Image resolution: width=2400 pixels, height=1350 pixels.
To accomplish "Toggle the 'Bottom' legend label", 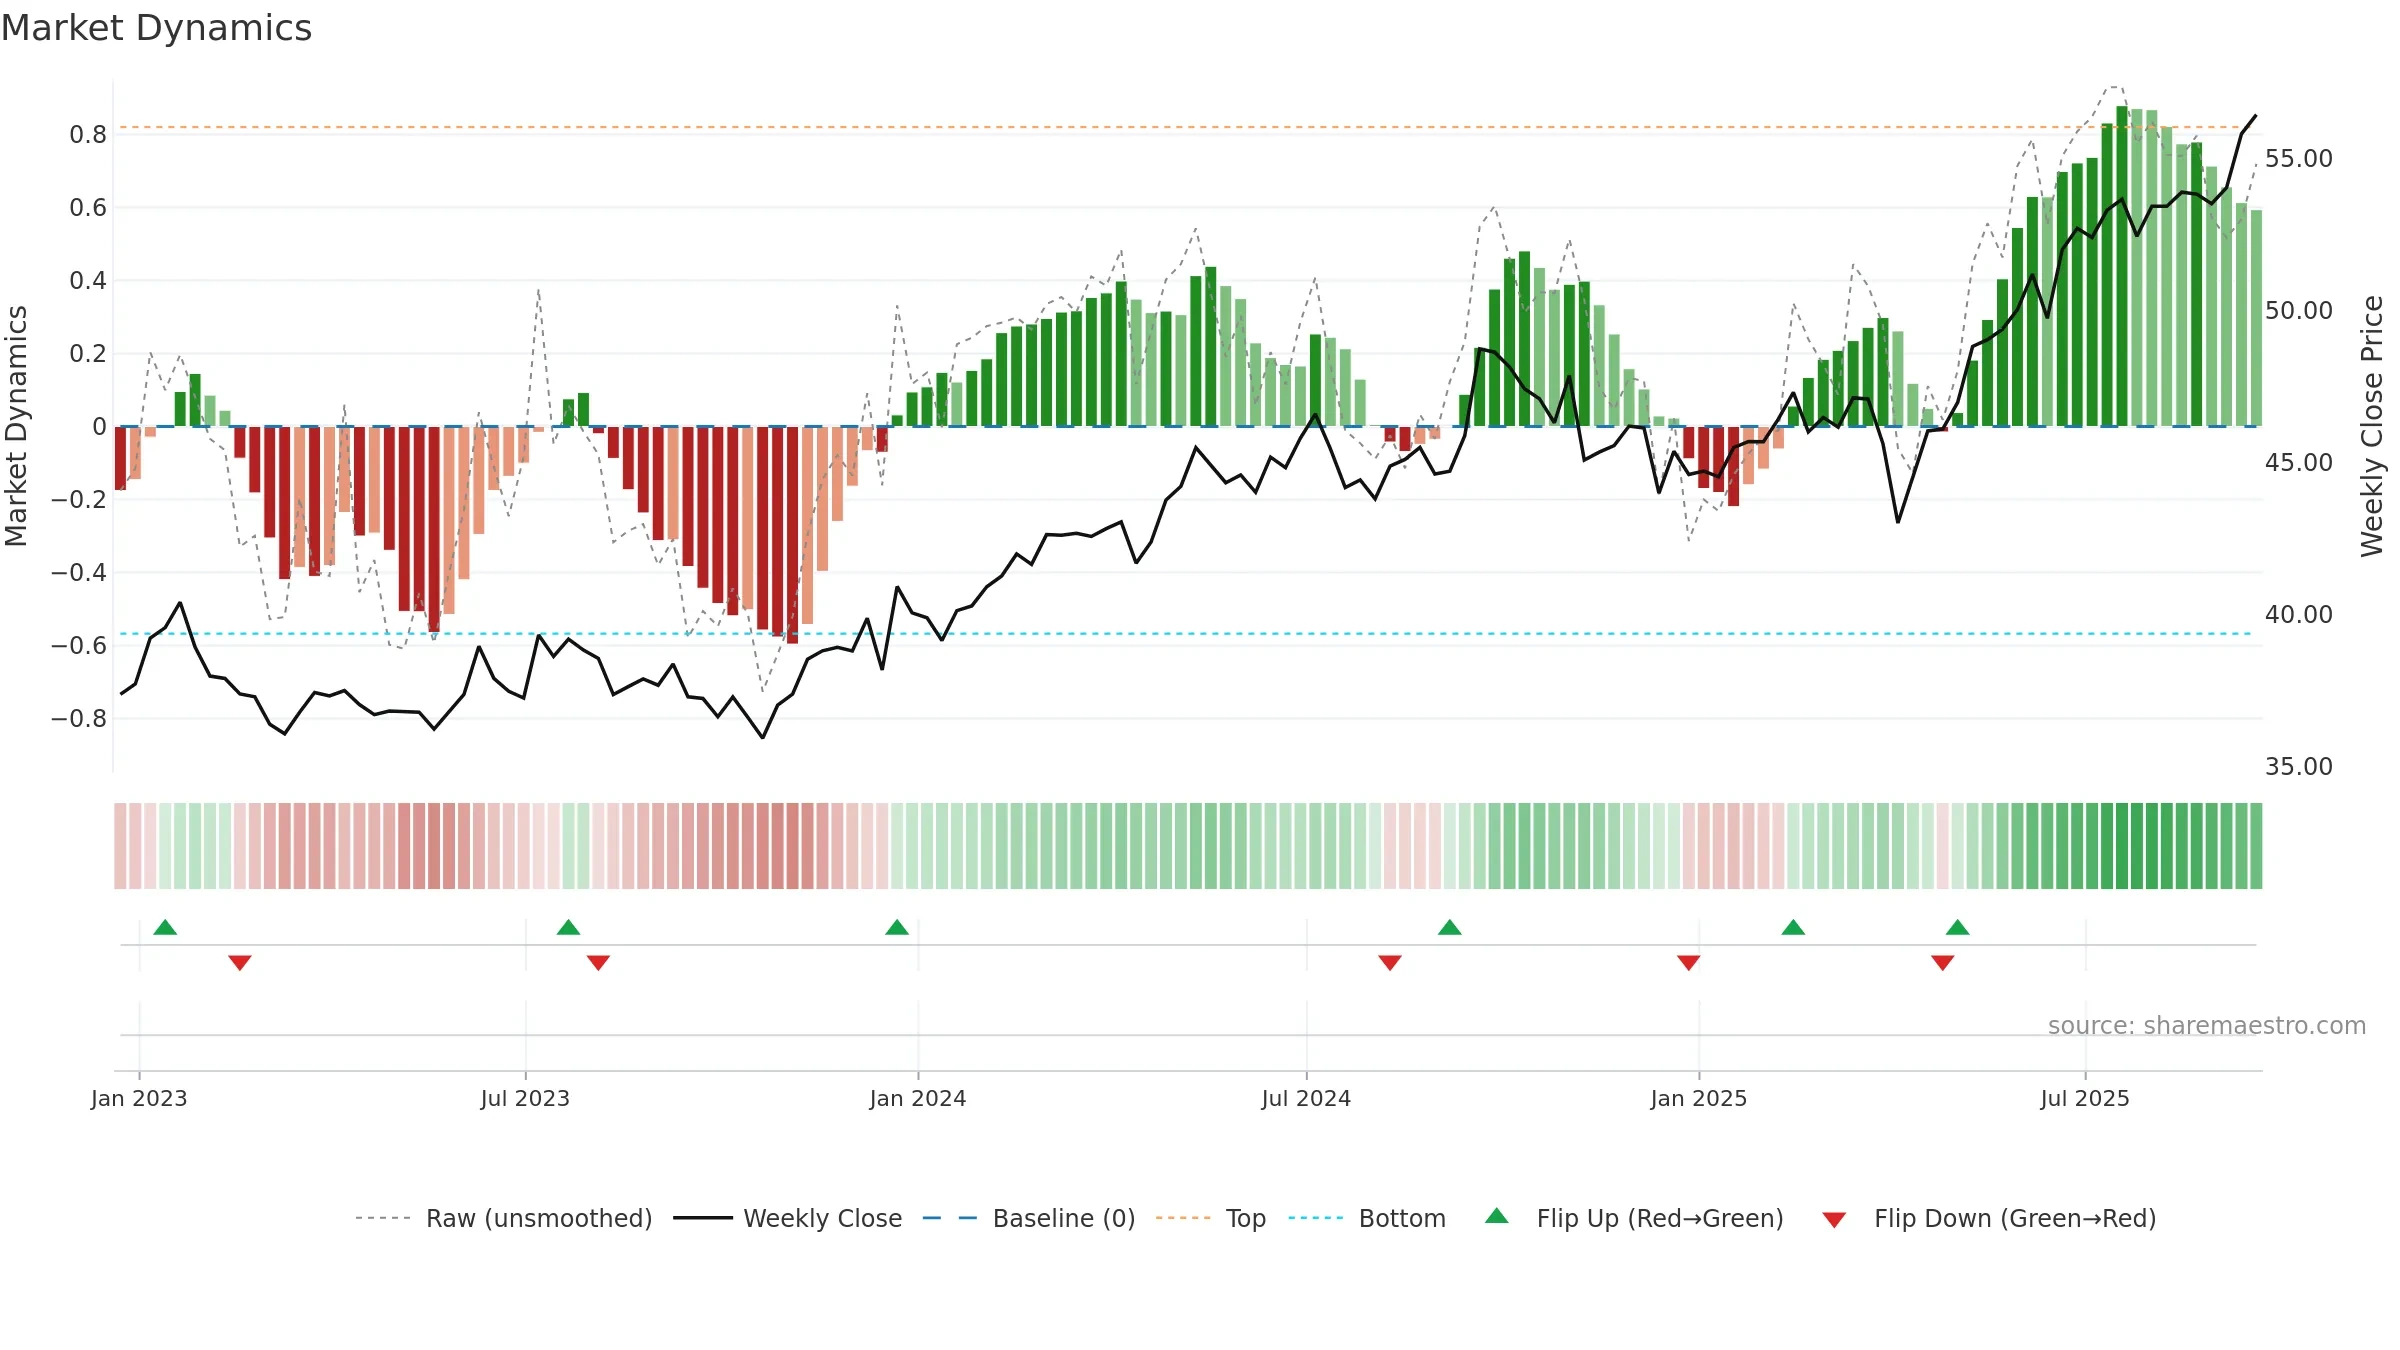I will [1402, 1218].
